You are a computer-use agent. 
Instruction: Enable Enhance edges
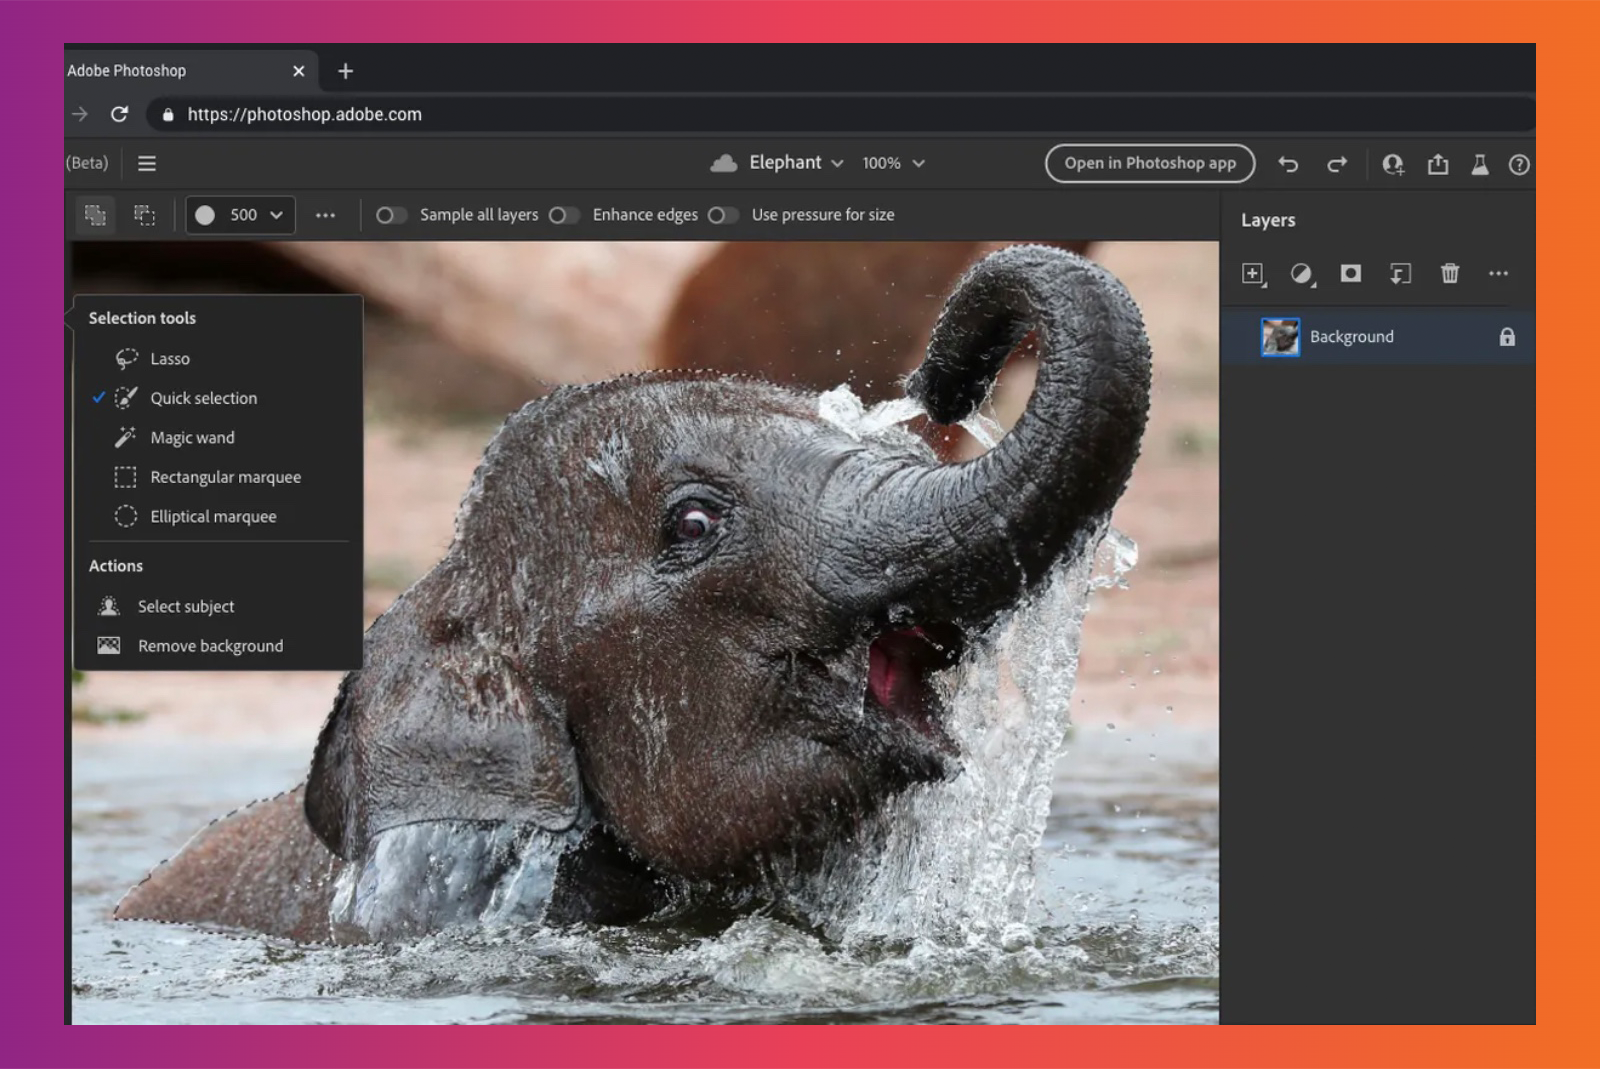(564, 214)
